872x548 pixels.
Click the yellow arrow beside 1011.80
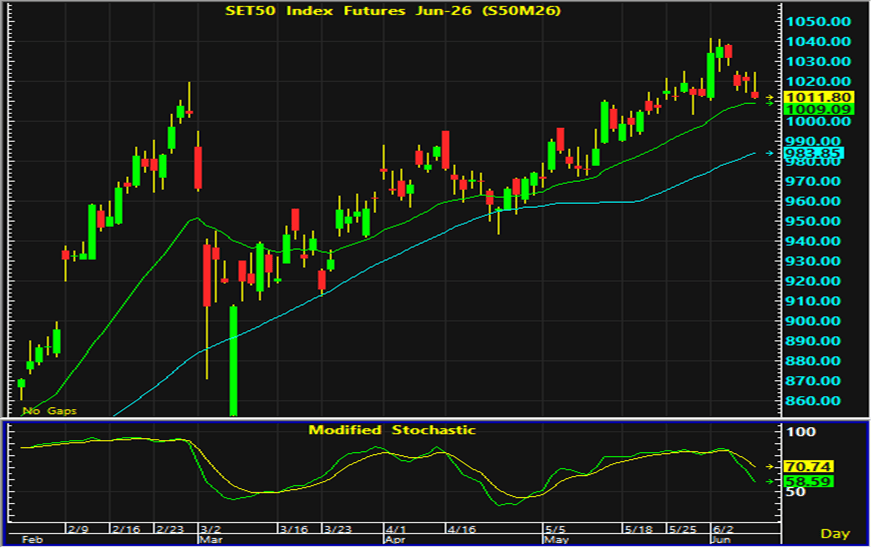click(x=770, y=98)
